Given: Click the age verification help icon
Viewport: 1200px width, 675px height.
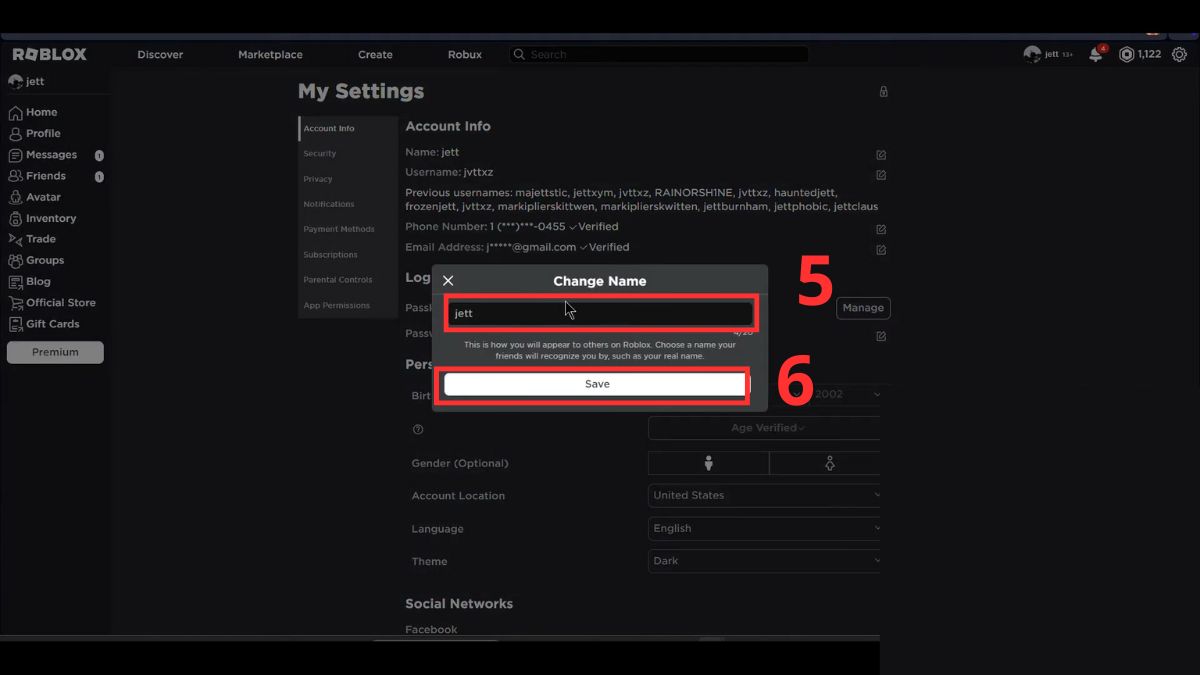Looking at the screenshot, I should click(x=418, y=429).
